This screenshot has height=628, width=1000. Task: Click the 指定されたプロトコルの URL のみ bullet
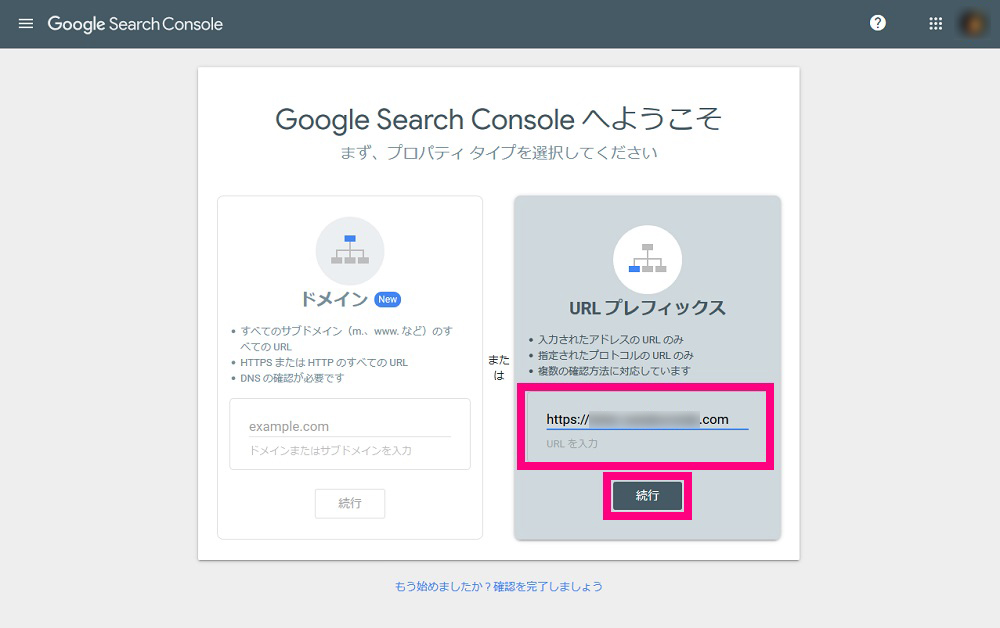click(x=615, y=355)
